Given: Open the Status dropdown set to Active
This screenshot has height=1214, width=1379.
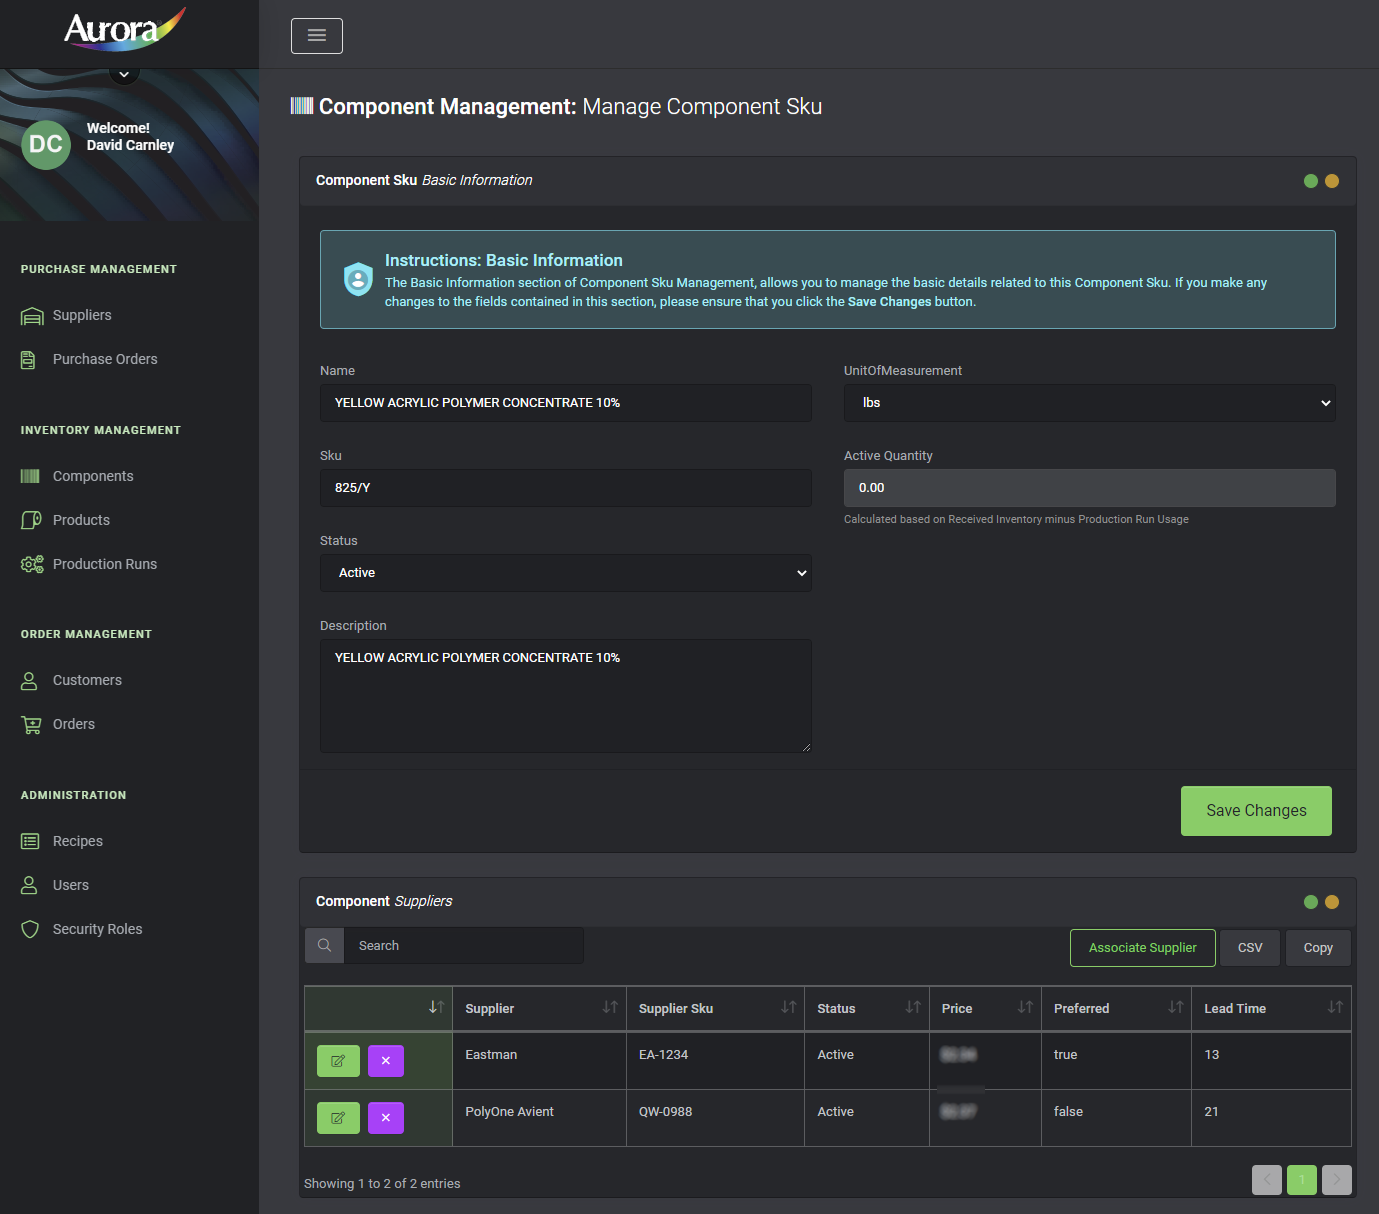Looking at the screenshot, I should [x=565, y=573].
